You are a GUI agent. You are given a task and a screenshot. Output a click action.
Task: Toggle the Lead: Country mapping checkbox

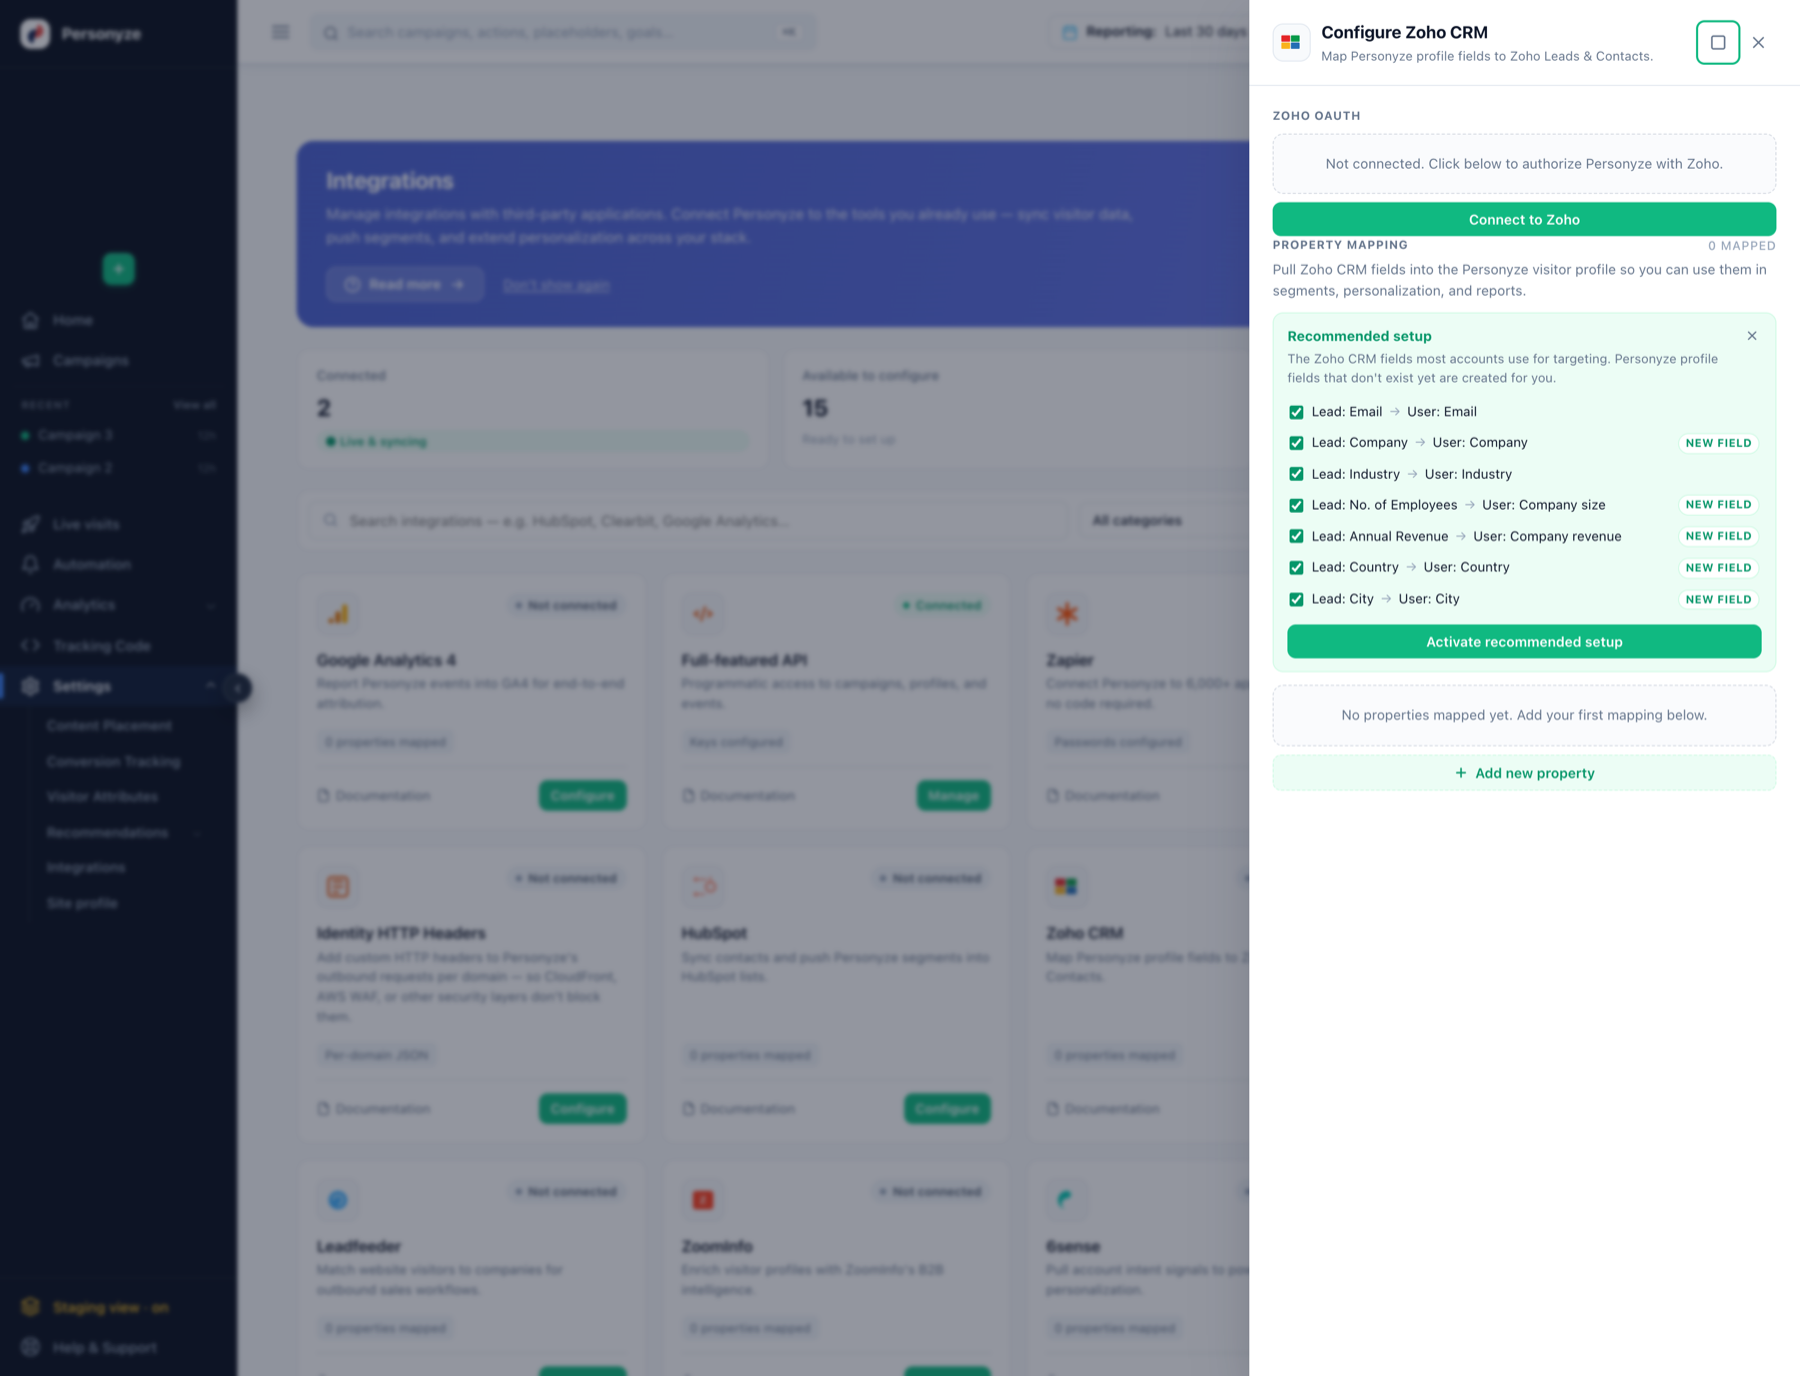click(x=1296, y=567)
